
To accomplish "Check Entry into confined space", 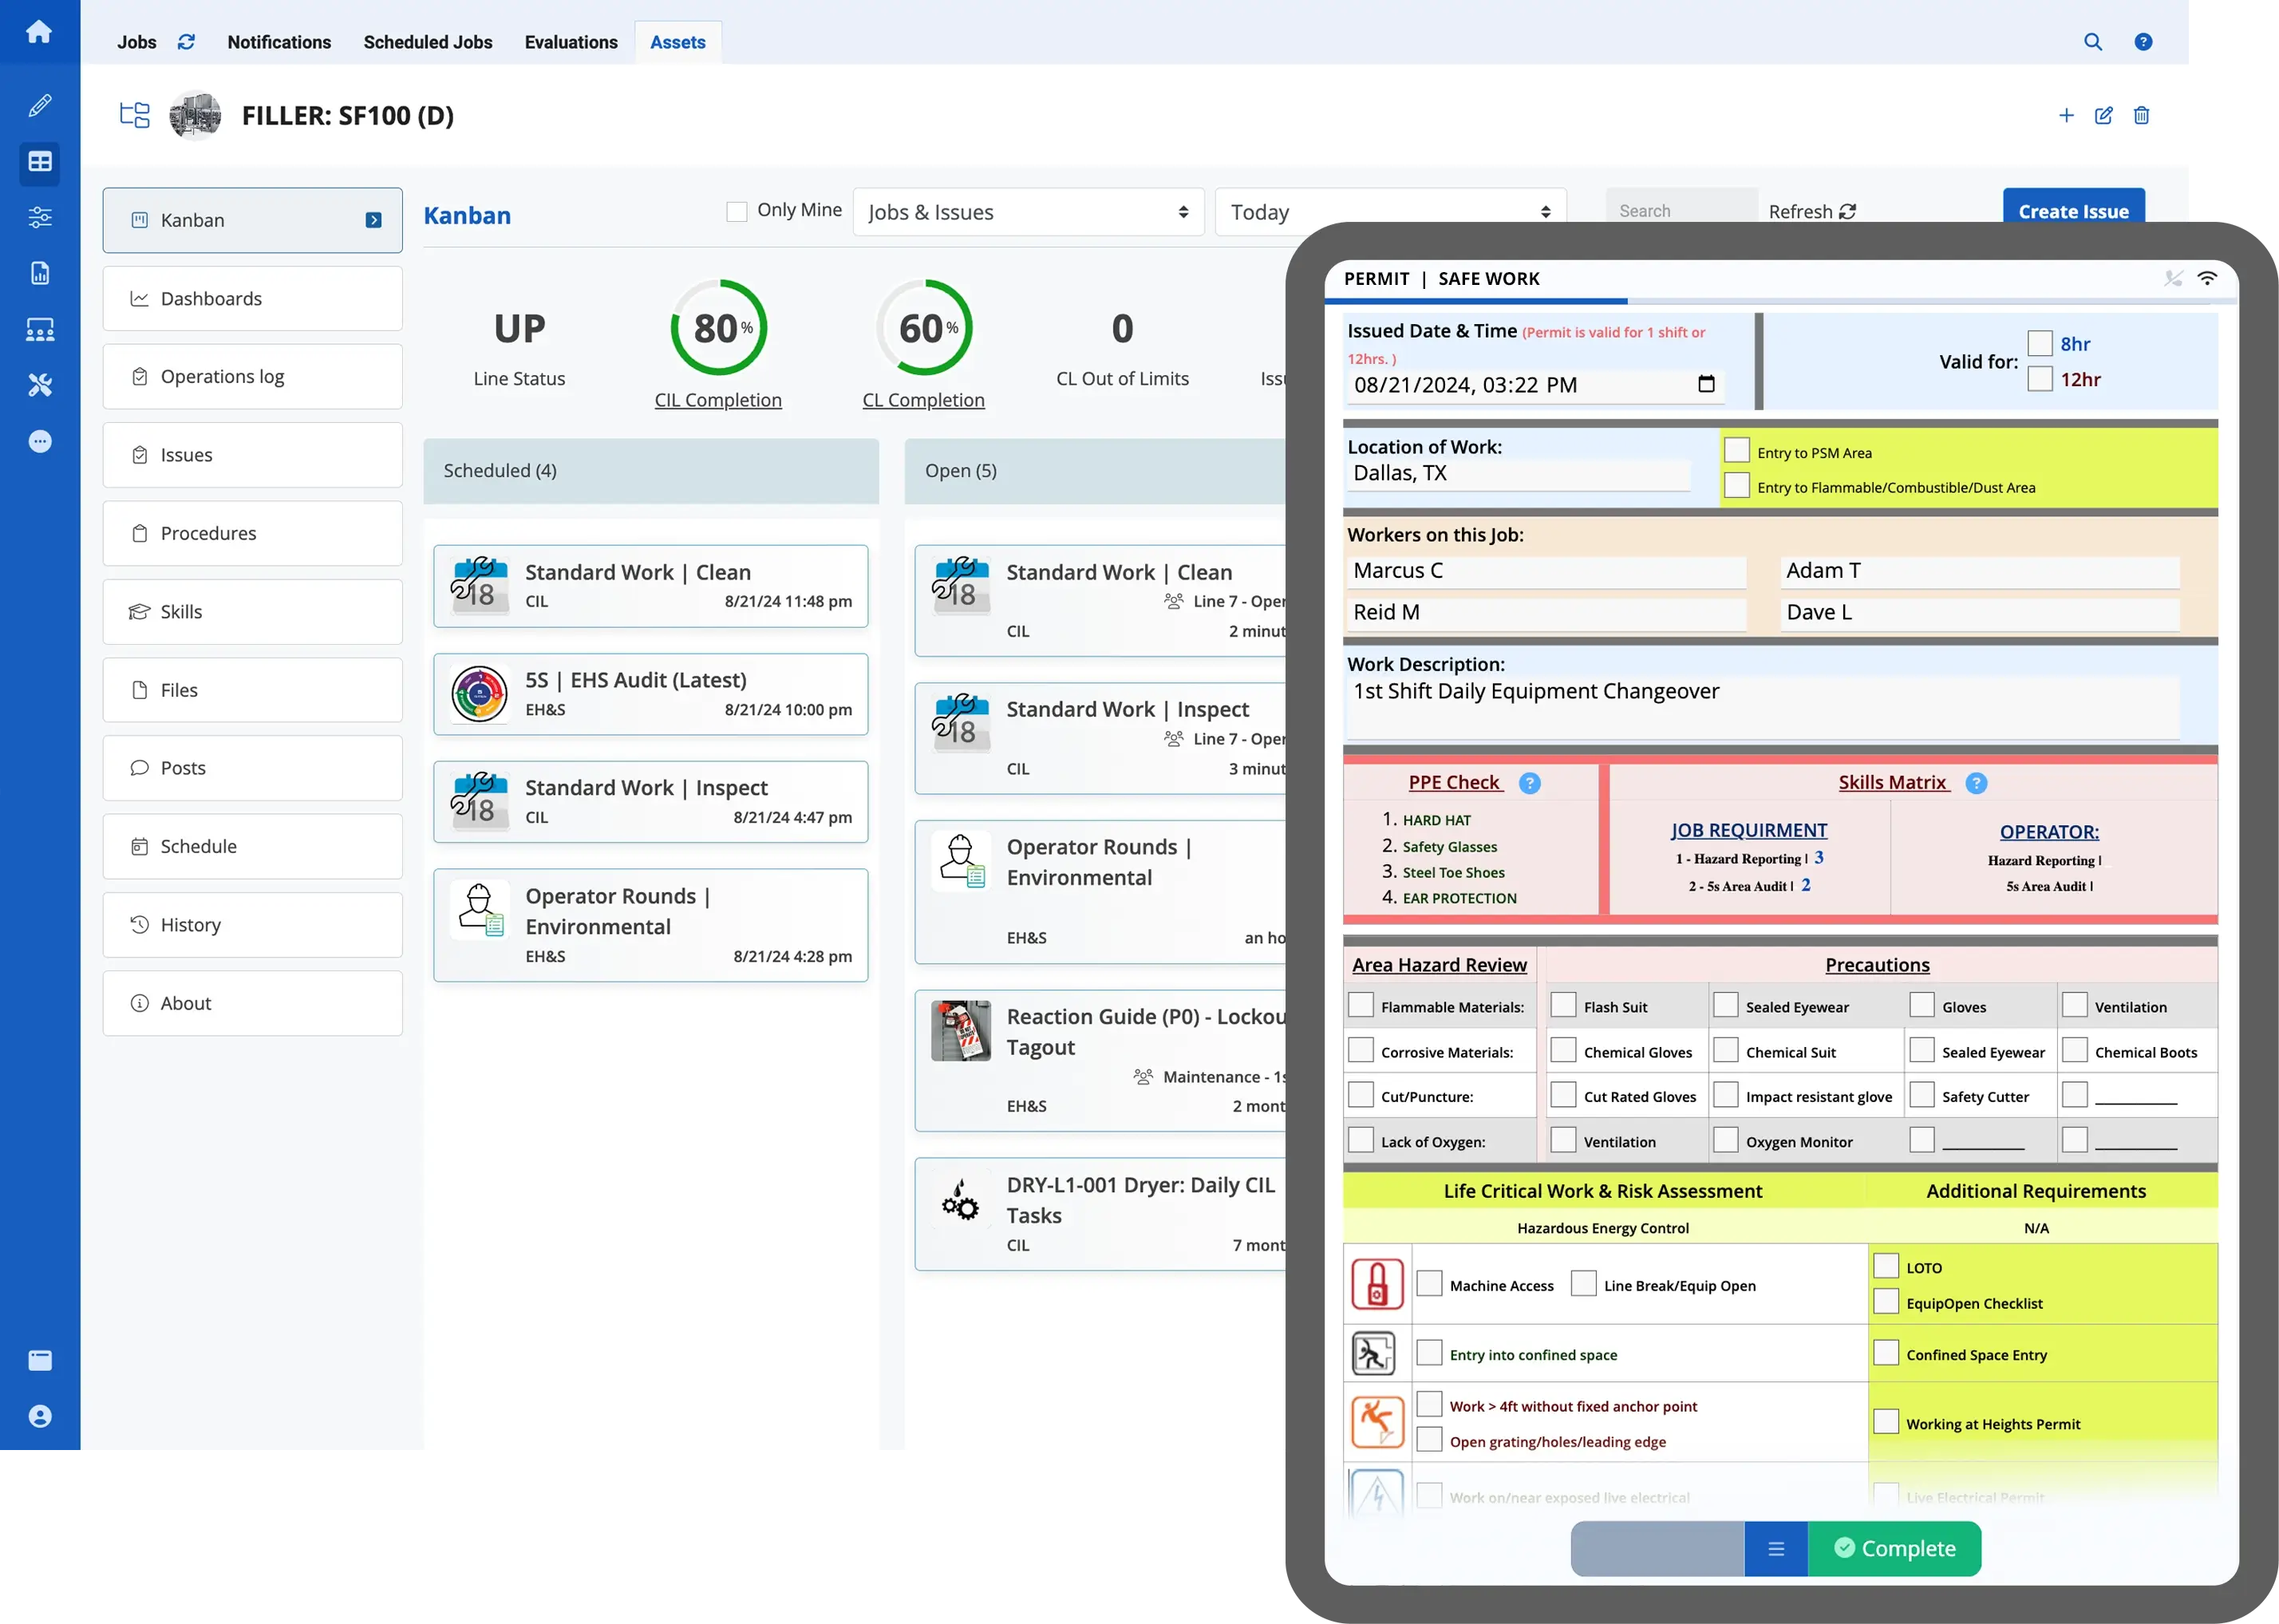I will 1430,1353.
